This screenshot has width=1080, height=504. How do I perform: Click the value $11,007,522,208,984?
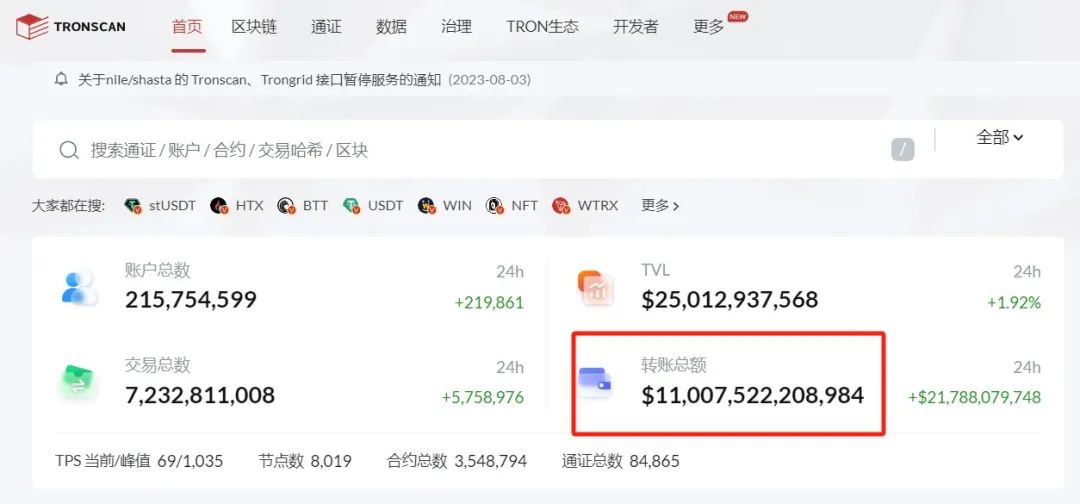click(x=752, y=395)
